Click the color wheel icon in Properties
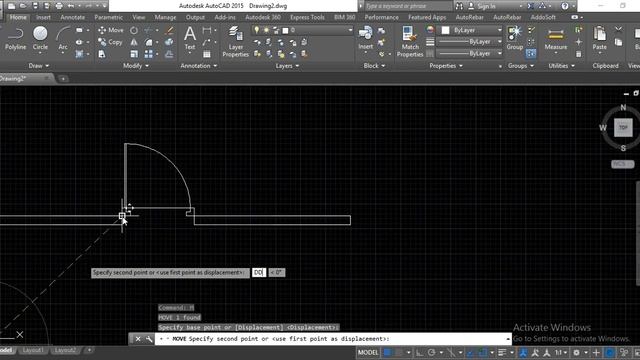The height and width of the screenshot is (360, 640). pos(430,30)
